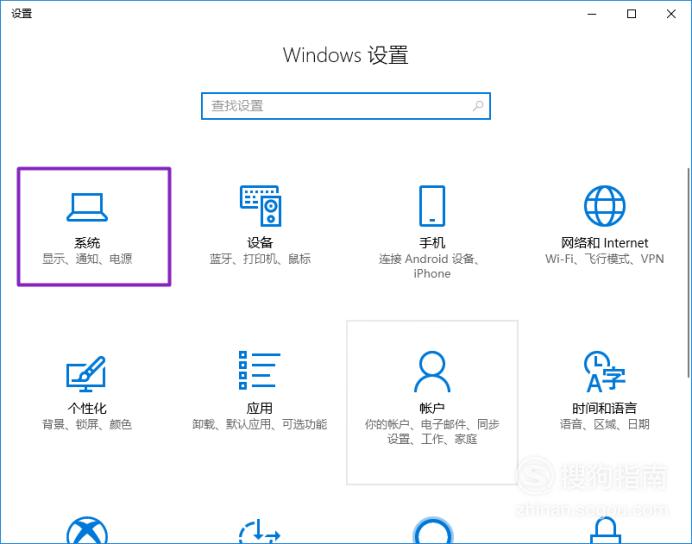Open the 系统 laptop icon

(87, 207)
